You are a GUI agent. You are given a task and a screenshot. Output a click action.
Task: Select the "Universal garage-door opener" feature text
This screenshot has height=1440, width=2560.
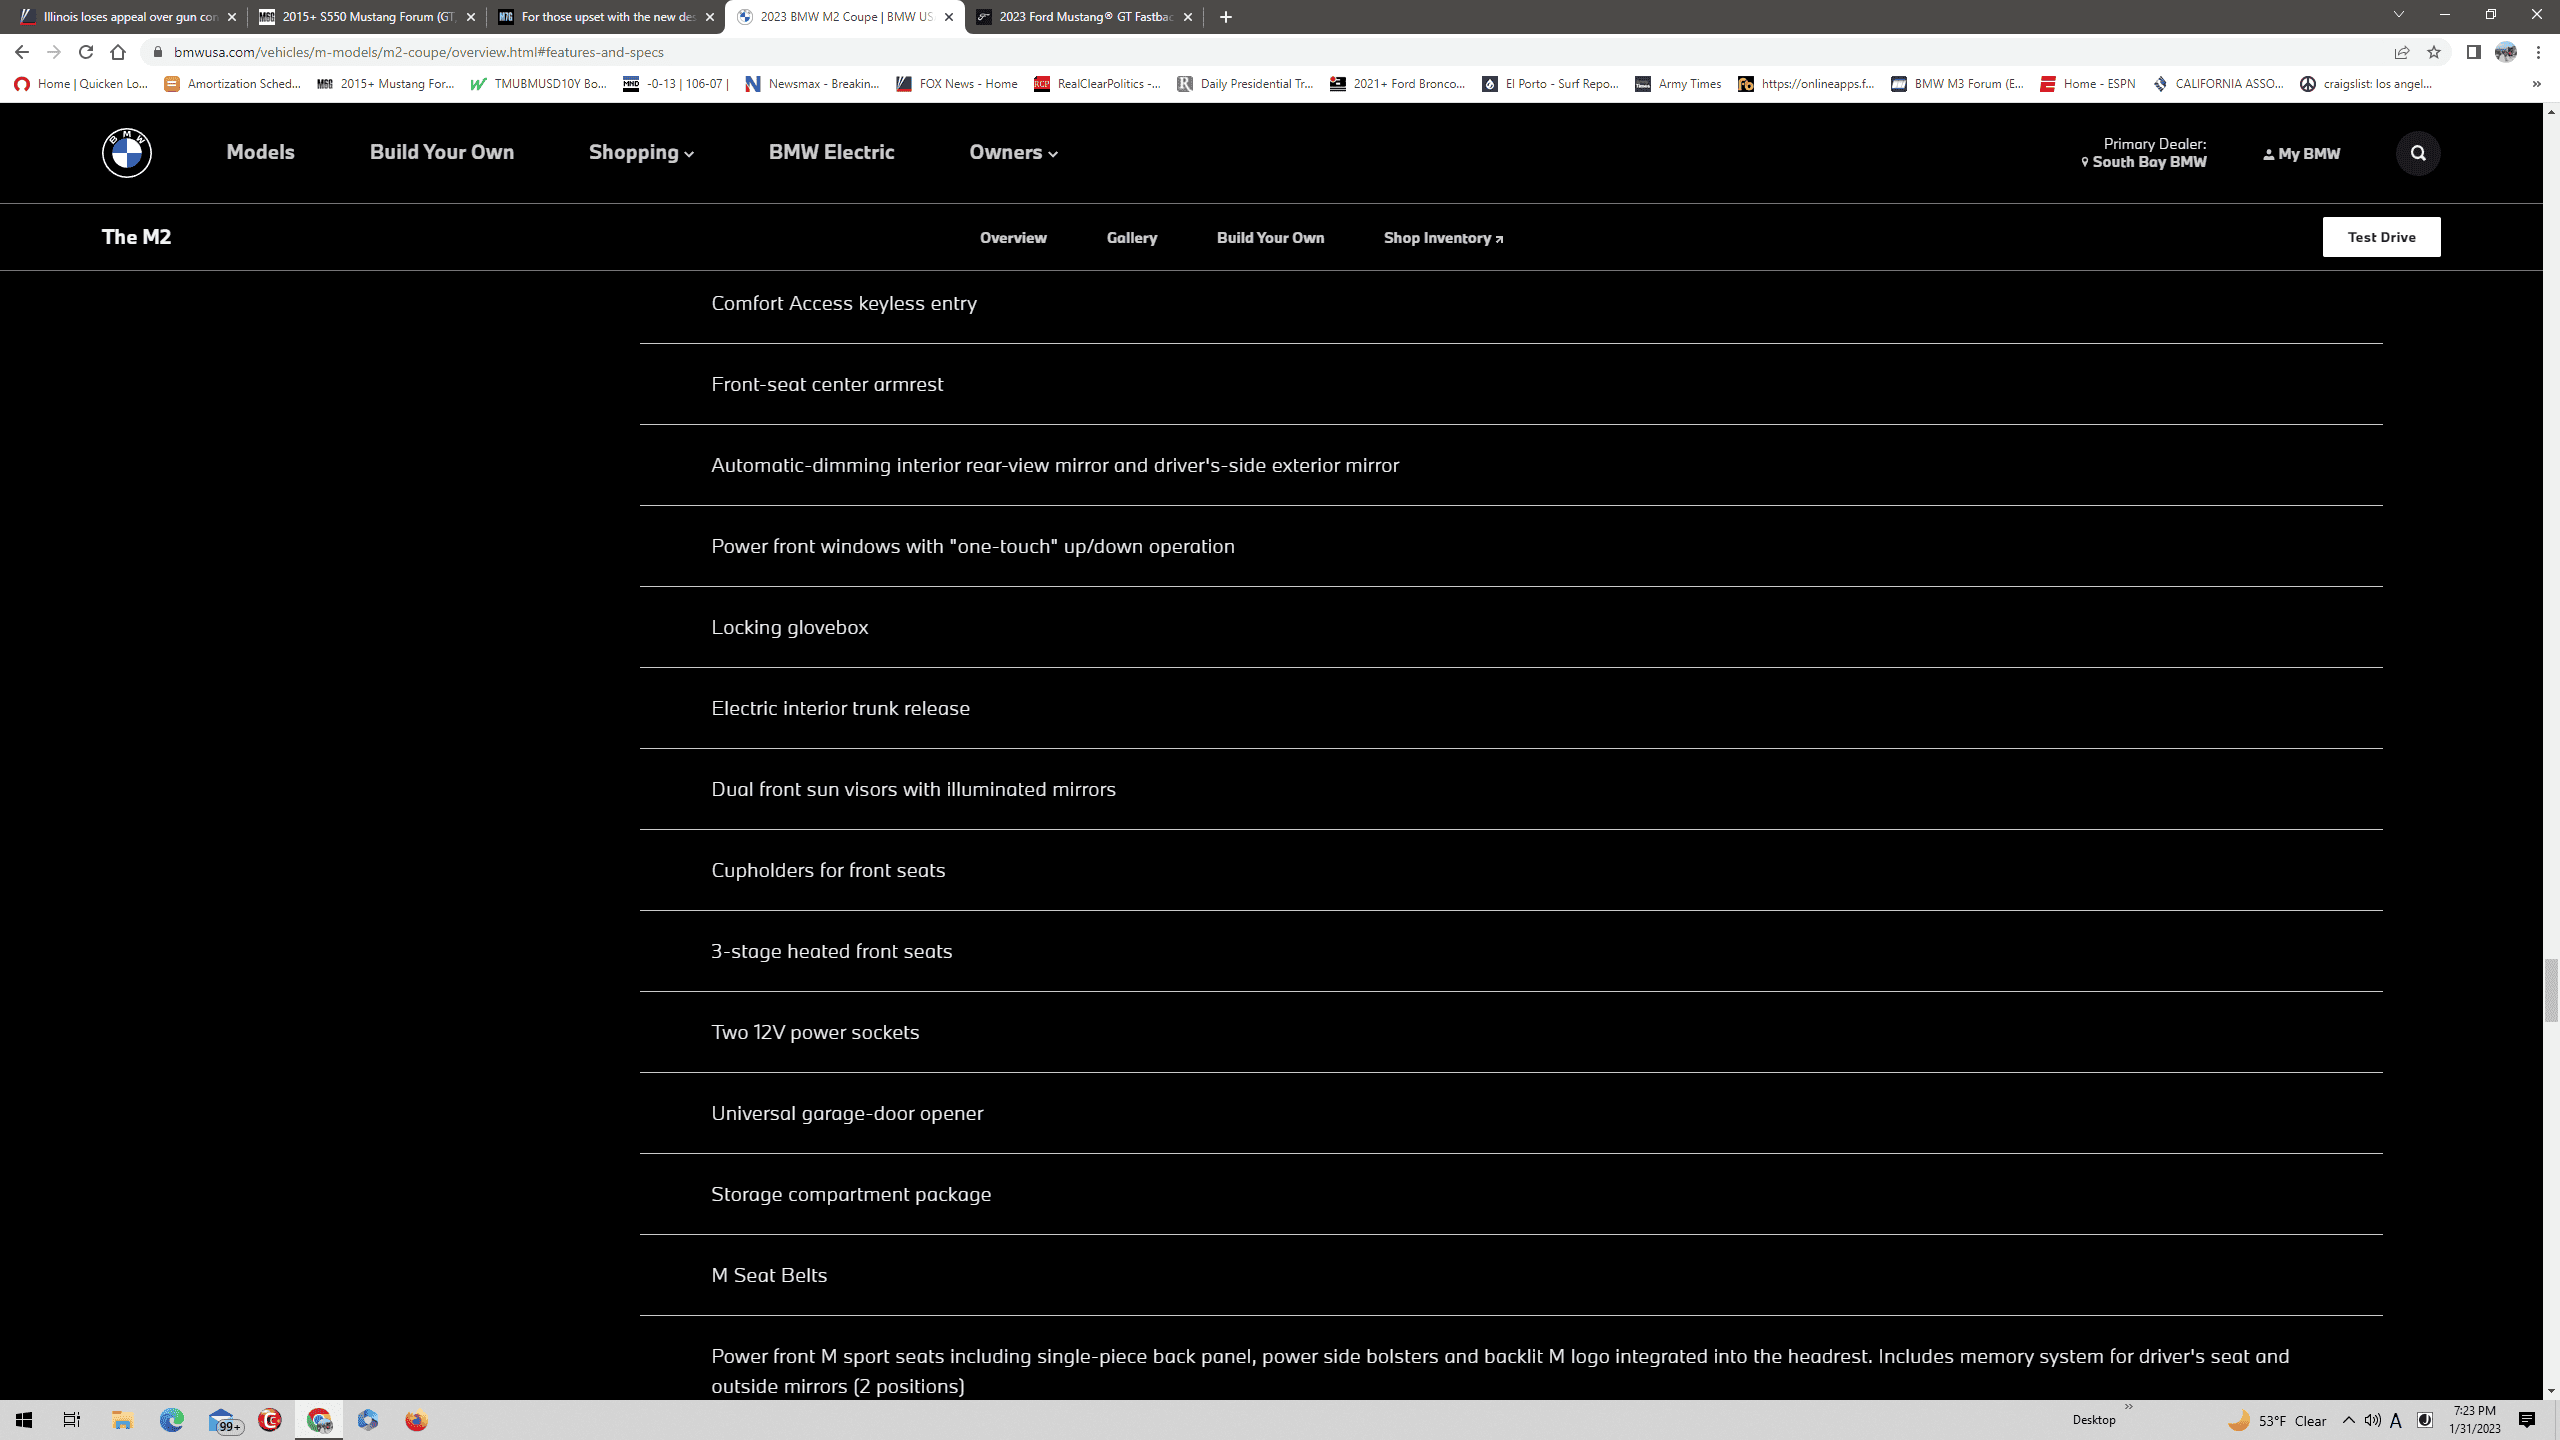pyautogui.click(x=847, y=1113)
